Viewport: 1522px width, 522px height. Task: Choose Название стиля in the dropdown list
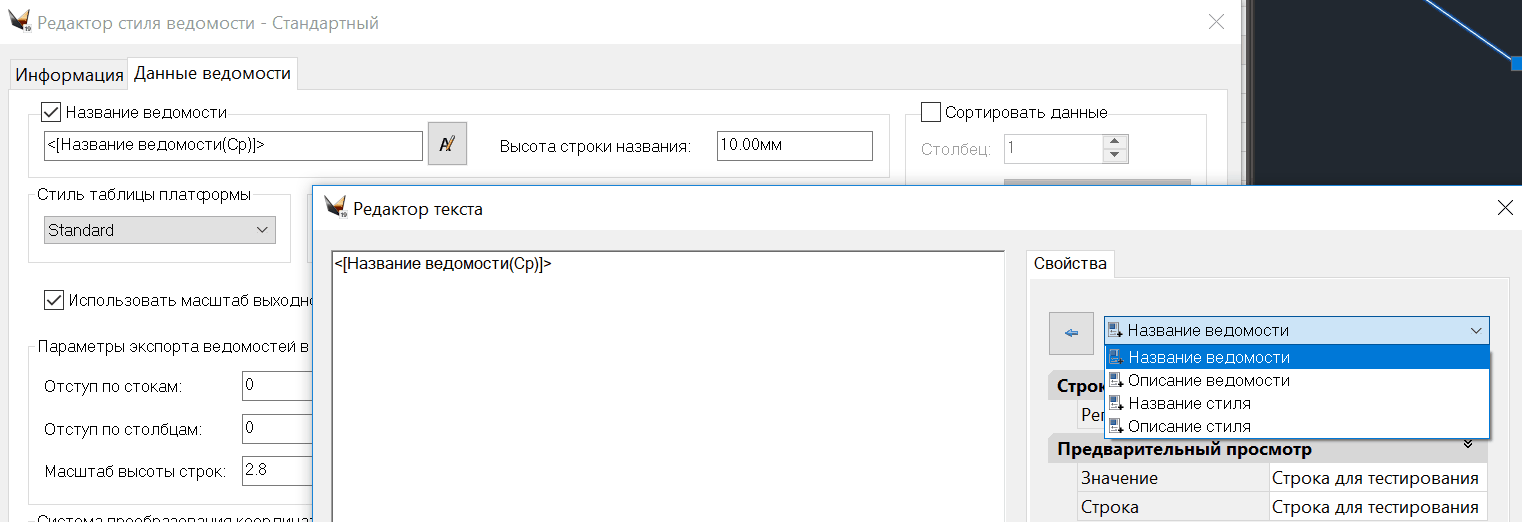tap(1189, 404)
